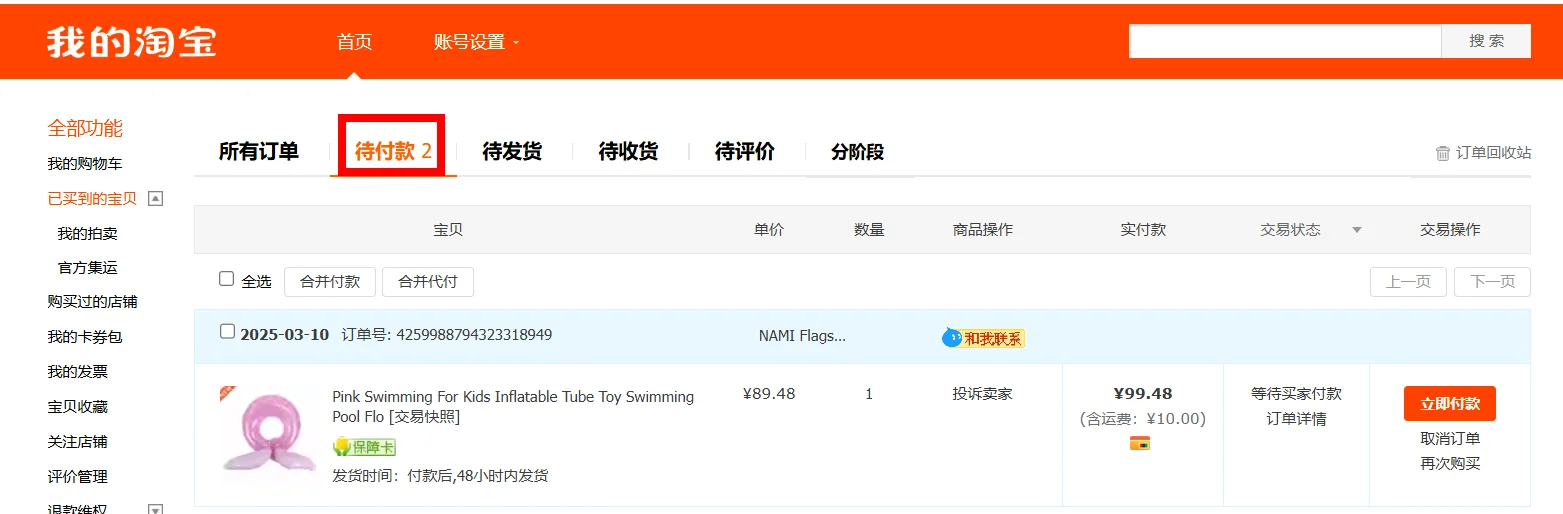The width and height of the screenshot is (1563, 514).
Task: Open the 交易状态 filter dropdown arrow
Action: coord(1357,230)
